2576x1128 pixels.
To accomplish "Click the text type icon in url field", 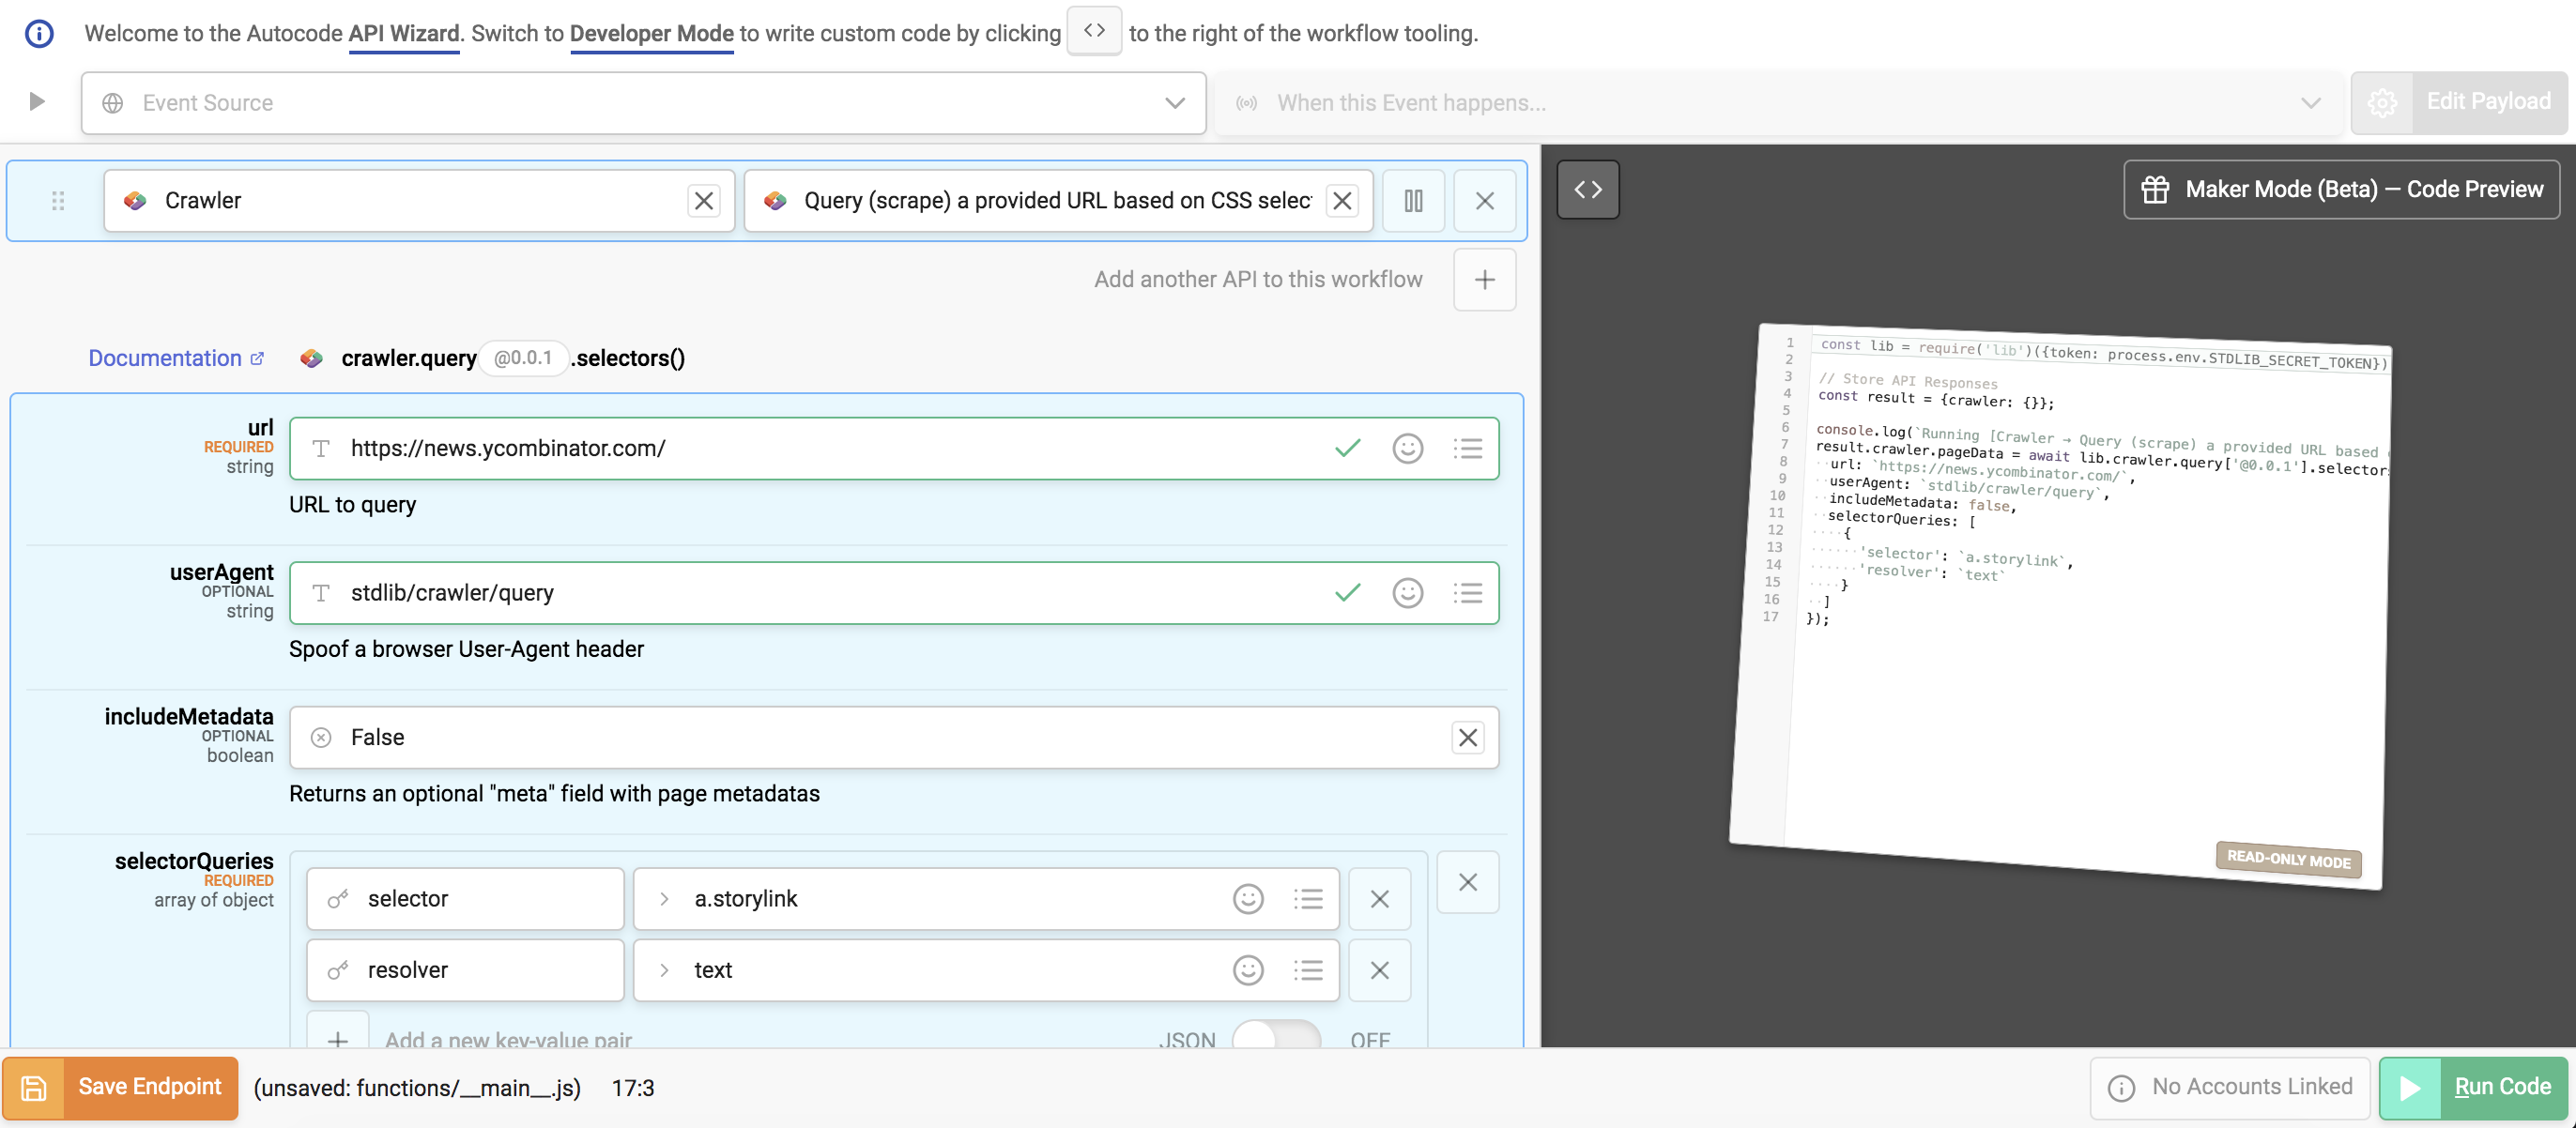I will pyautogui.click(x=321, y=449).
